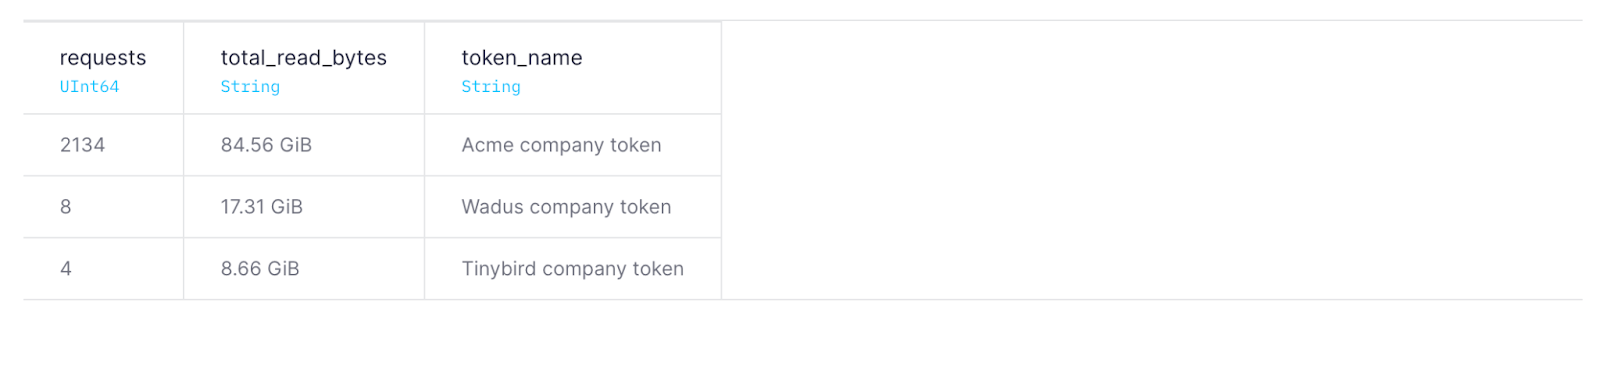The height and width of the screenshot is (380, 1600).
Task: Click the GiB unit in the 84.56 cell
Action: [295, 145]
